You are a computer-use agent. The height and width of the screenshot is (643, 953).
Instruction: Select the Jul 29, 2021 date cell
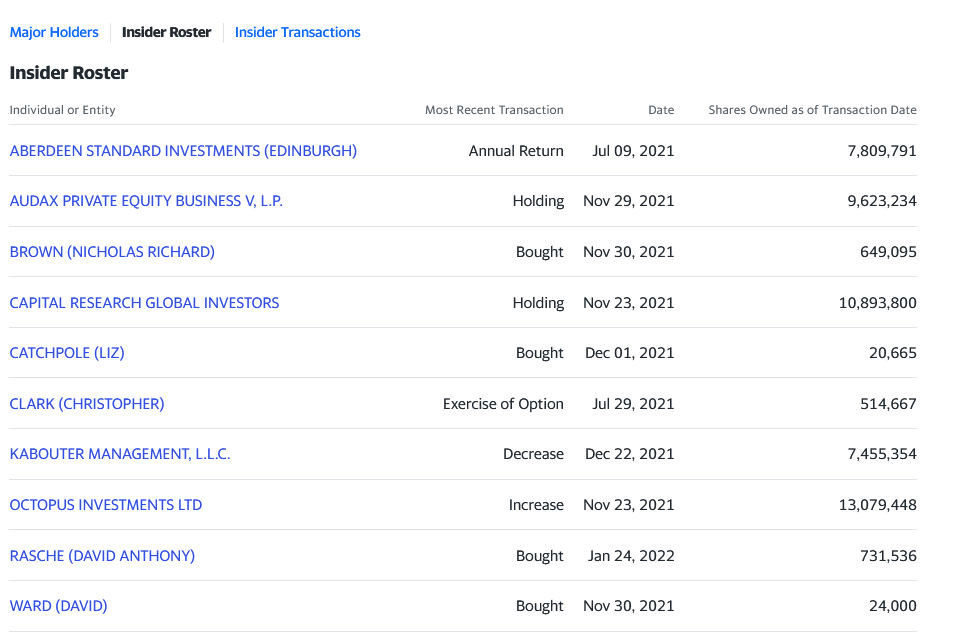[x=633, y=404]
